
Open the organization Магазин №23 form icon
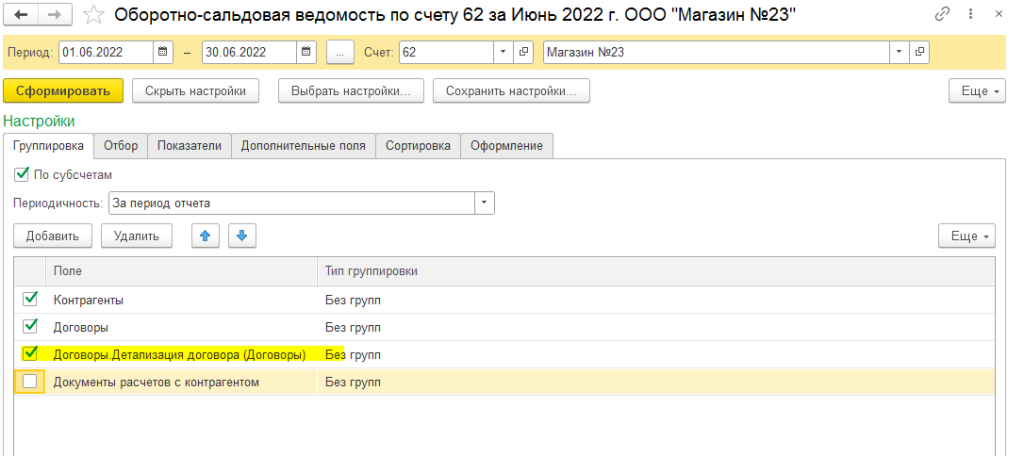tap(919, 52)
